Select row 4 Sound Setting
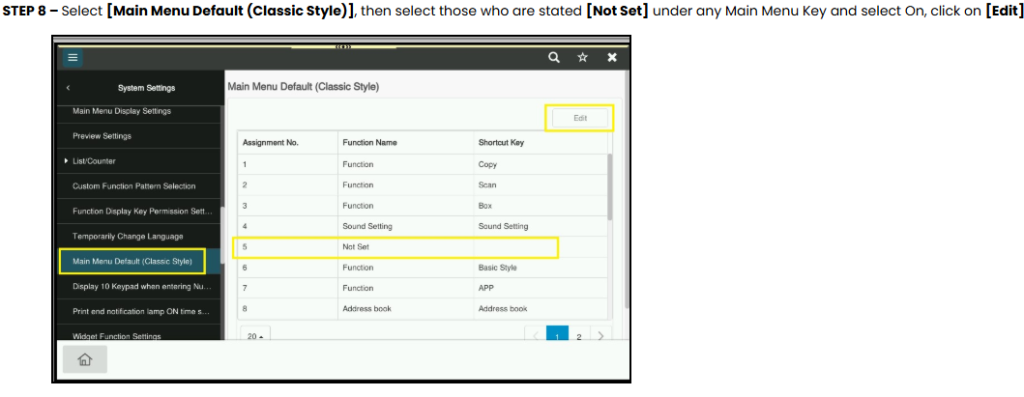 (423, 226)
